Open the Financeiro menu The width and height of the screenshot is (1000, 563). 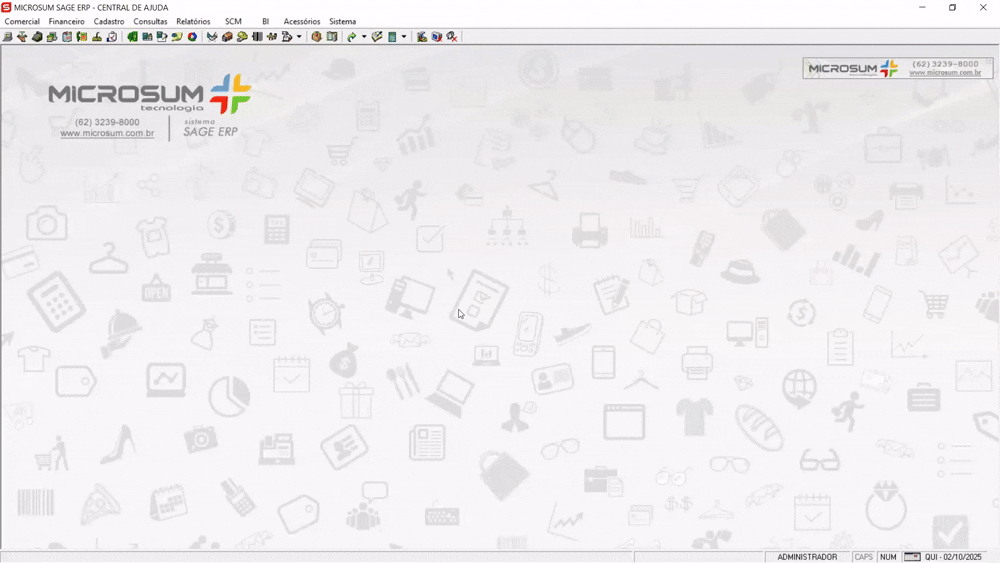[x=67, y=21]
